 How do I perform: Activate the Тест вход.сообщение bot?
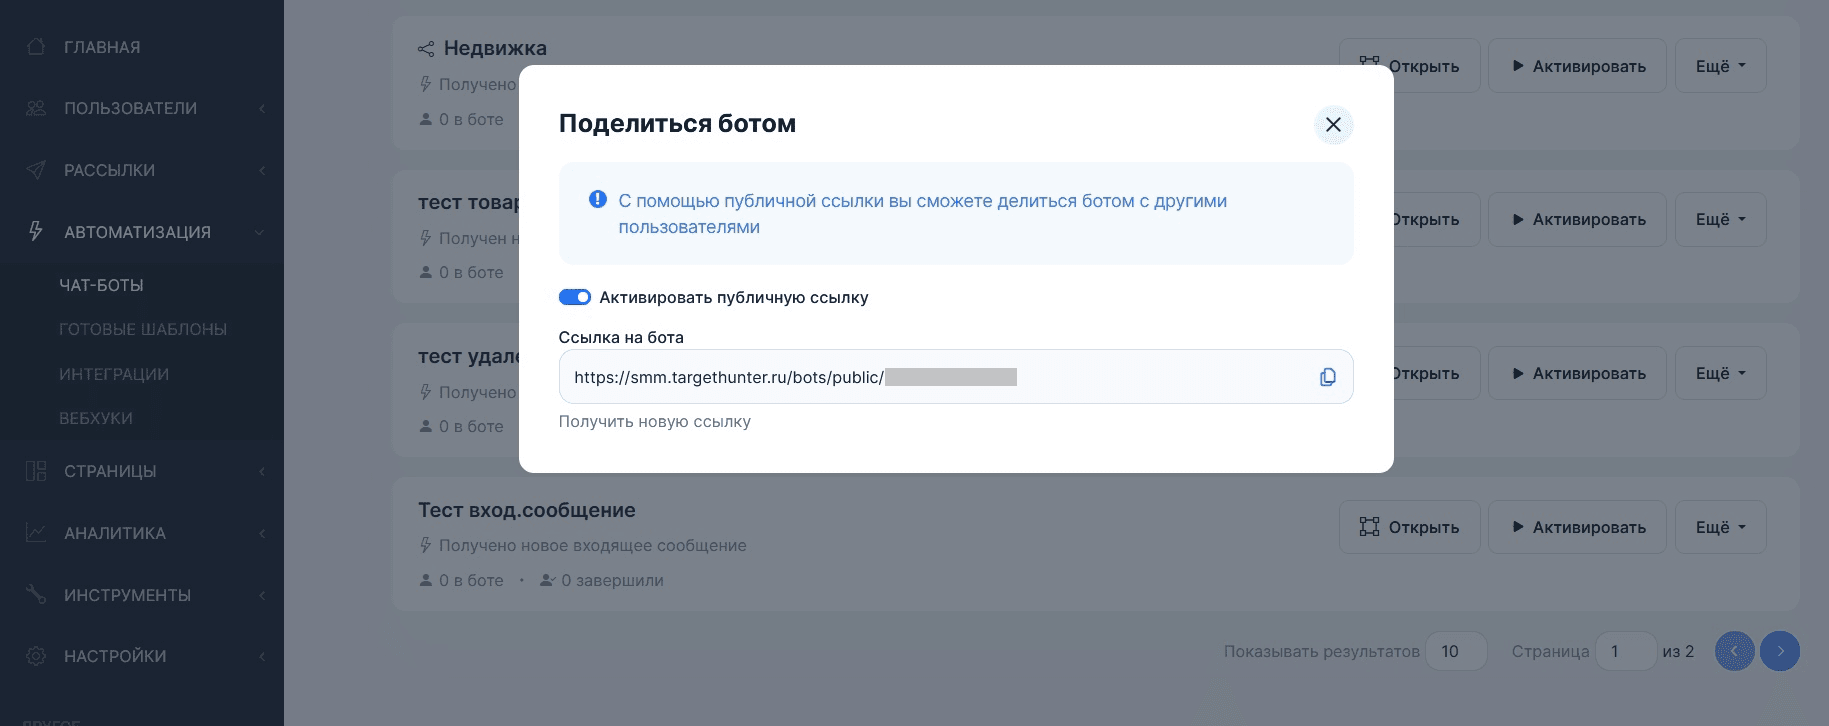click(1577, 527)
